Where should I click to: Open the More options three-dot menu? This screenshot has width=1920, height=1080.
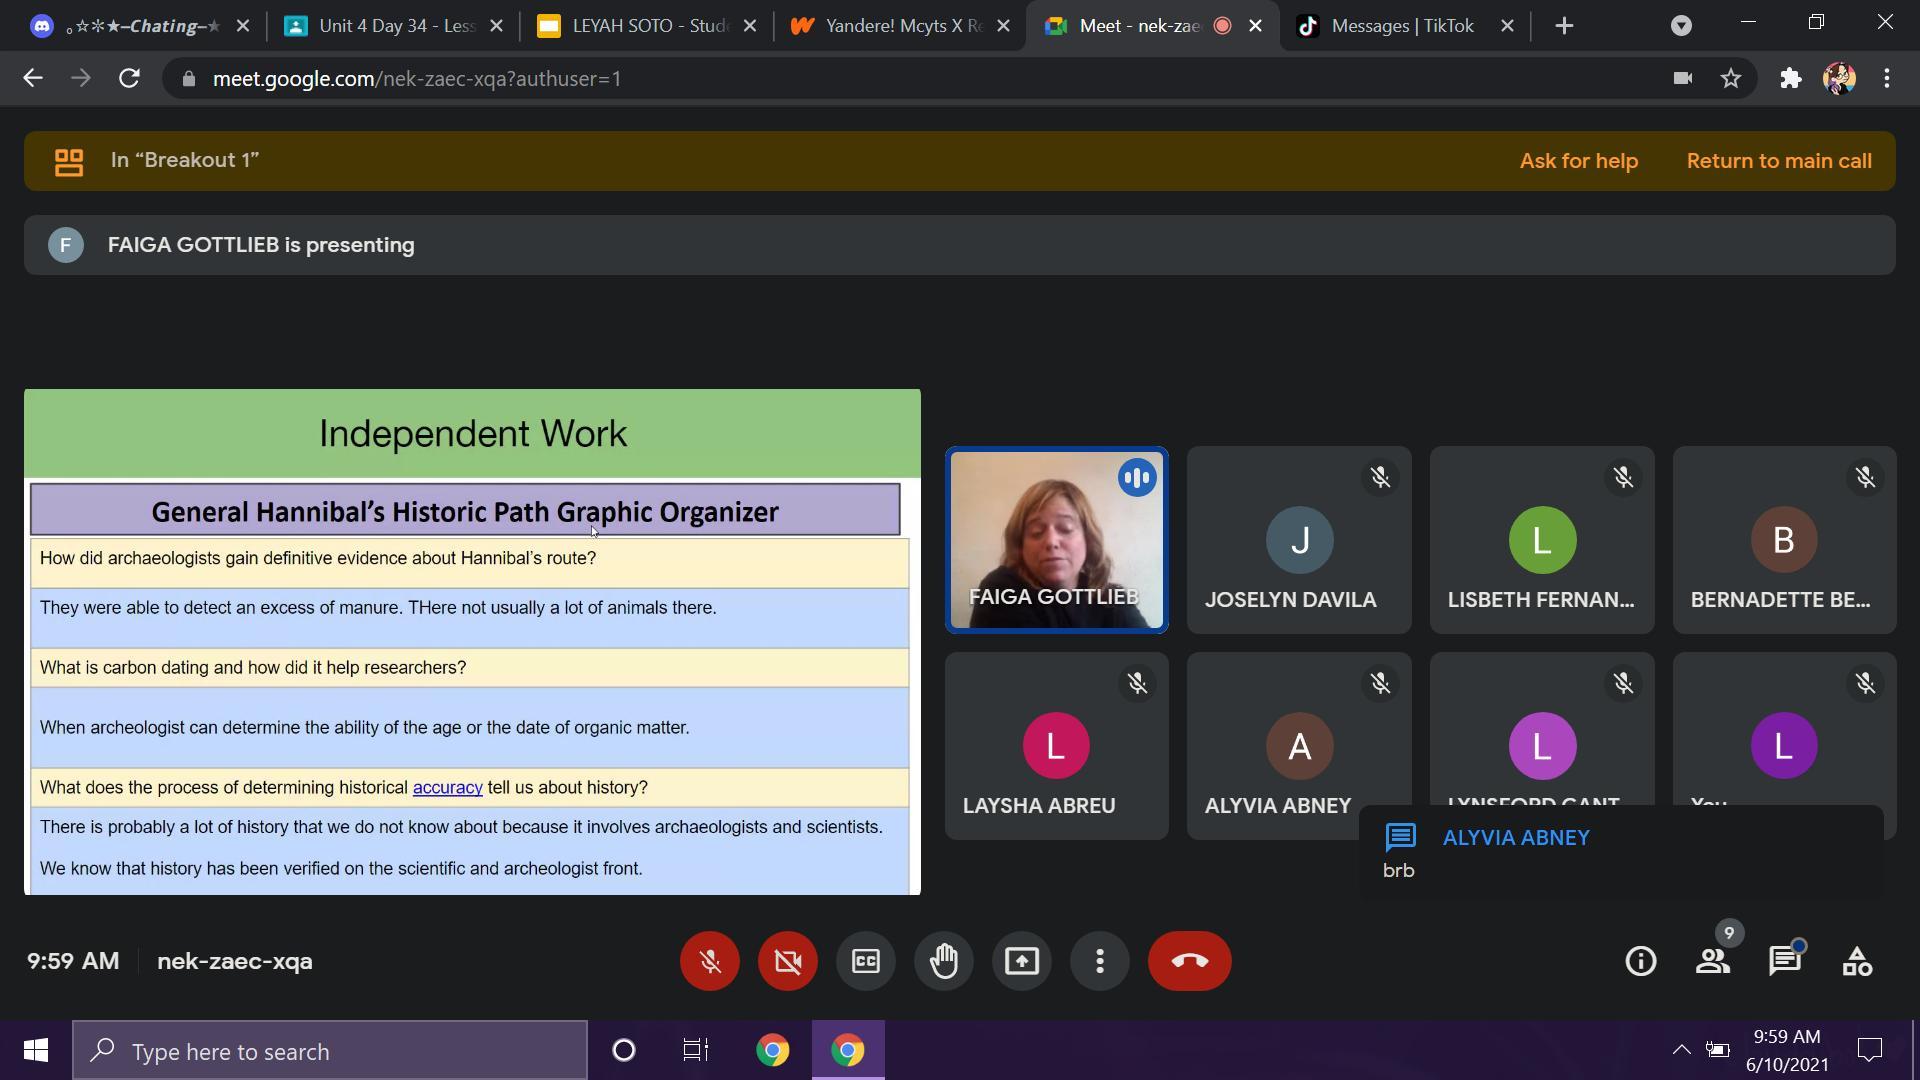tap(1099, 962)
